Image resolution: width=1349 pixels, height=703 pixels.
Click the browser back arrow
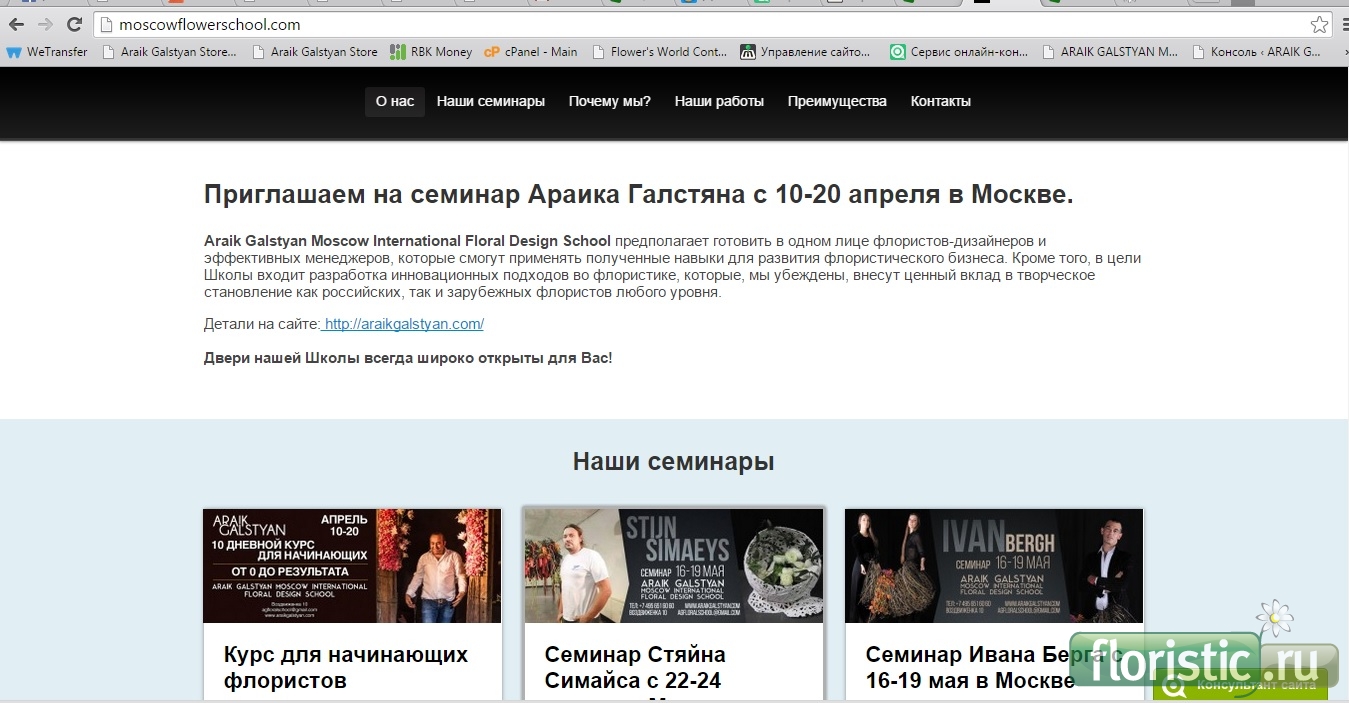click(17, 24)
